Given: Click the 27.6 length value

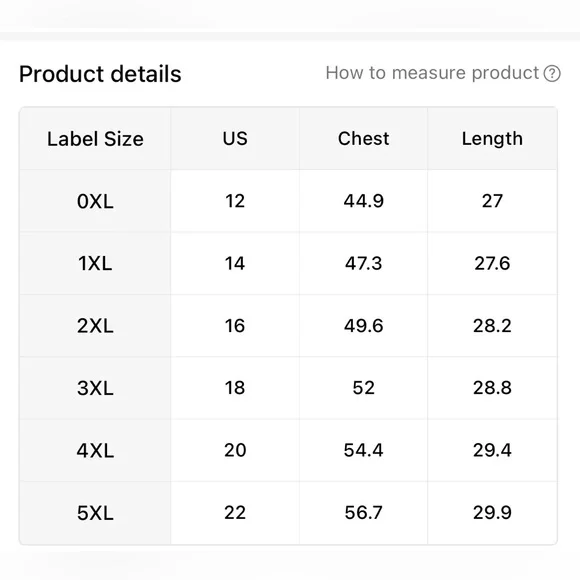Looking at the screenshot, I should 492,263.
